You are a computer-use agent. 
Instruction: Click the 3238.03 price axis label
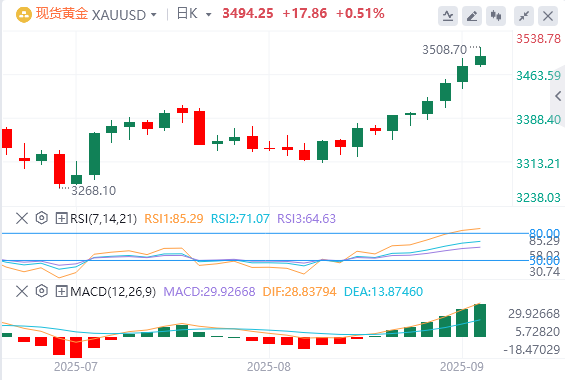pyautogui.click(x=539, y=197)
